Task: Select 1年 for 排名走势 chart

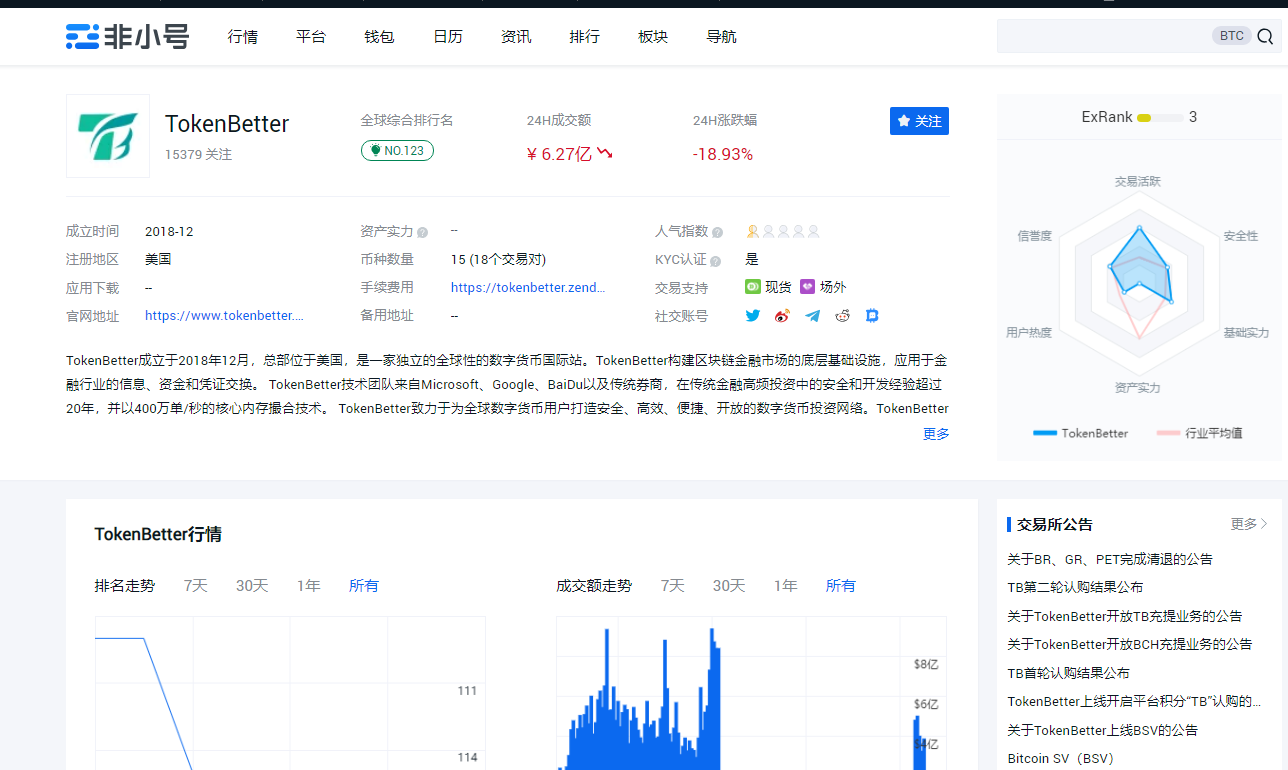Action: pyautogui.click(x=309, y=586)
